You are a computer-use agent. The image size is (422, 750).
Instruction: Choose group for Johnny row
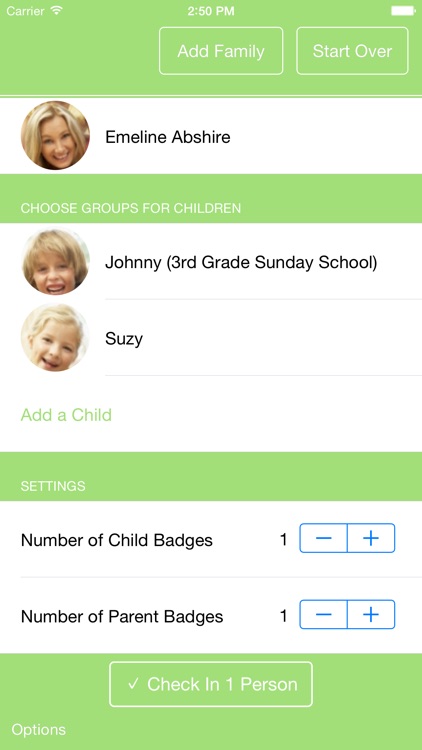point(211,262)
